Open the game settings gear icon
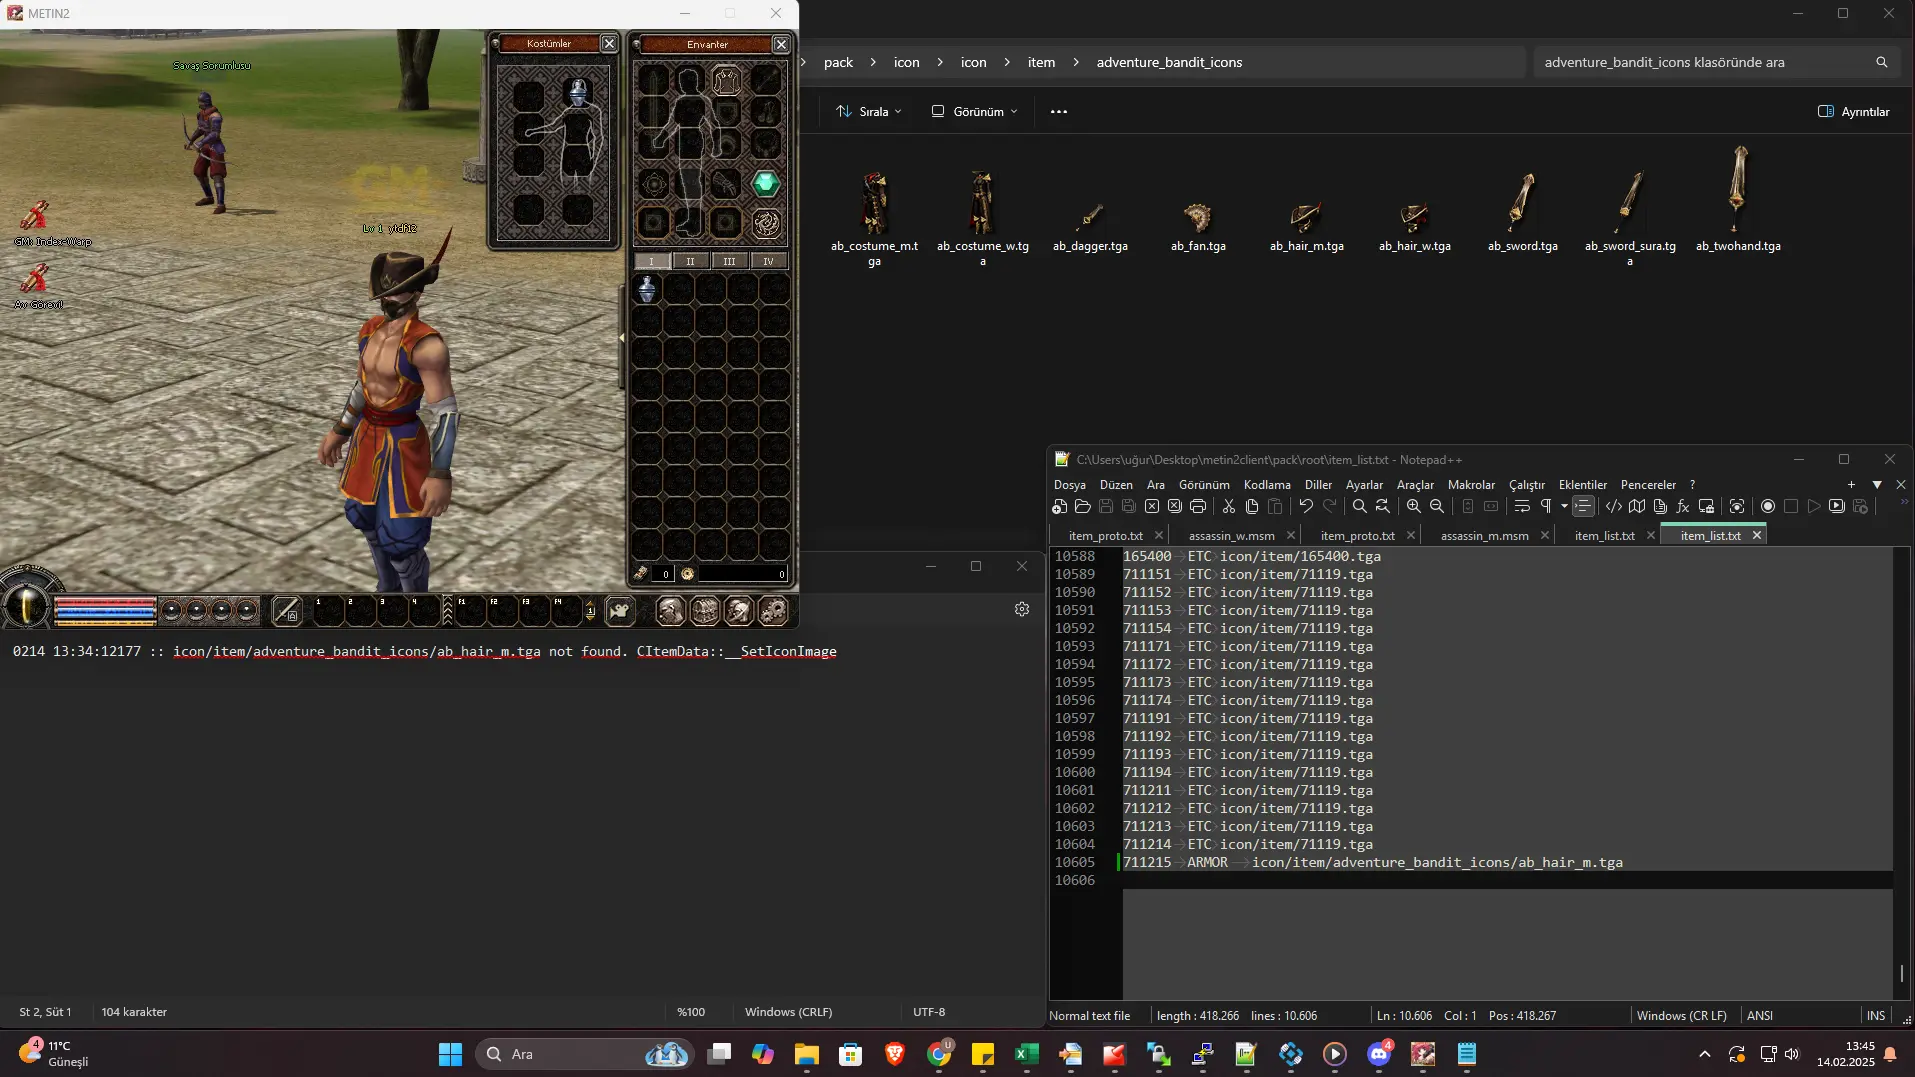 (x=773, y=610)
